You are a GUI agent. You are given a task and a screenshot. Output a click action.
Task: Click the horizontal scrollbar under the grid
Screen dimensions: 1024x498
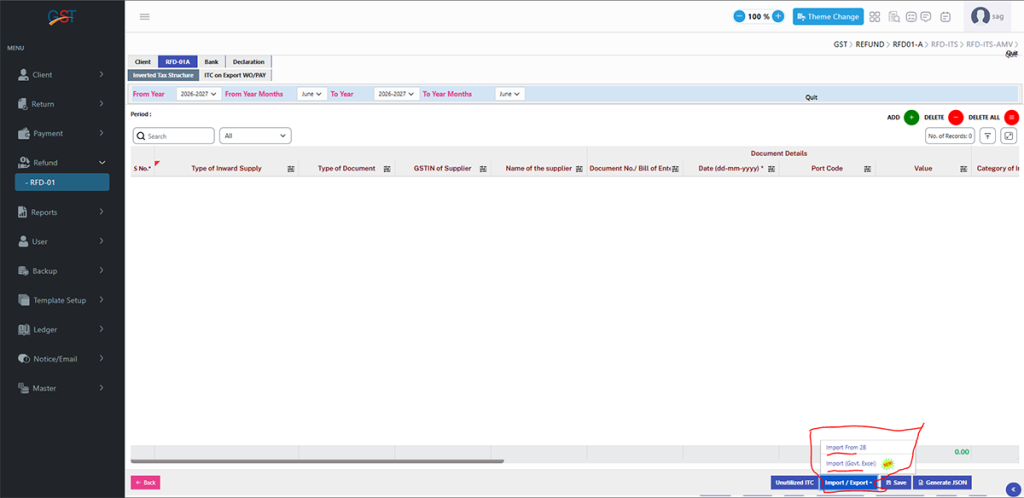[317, 461]
